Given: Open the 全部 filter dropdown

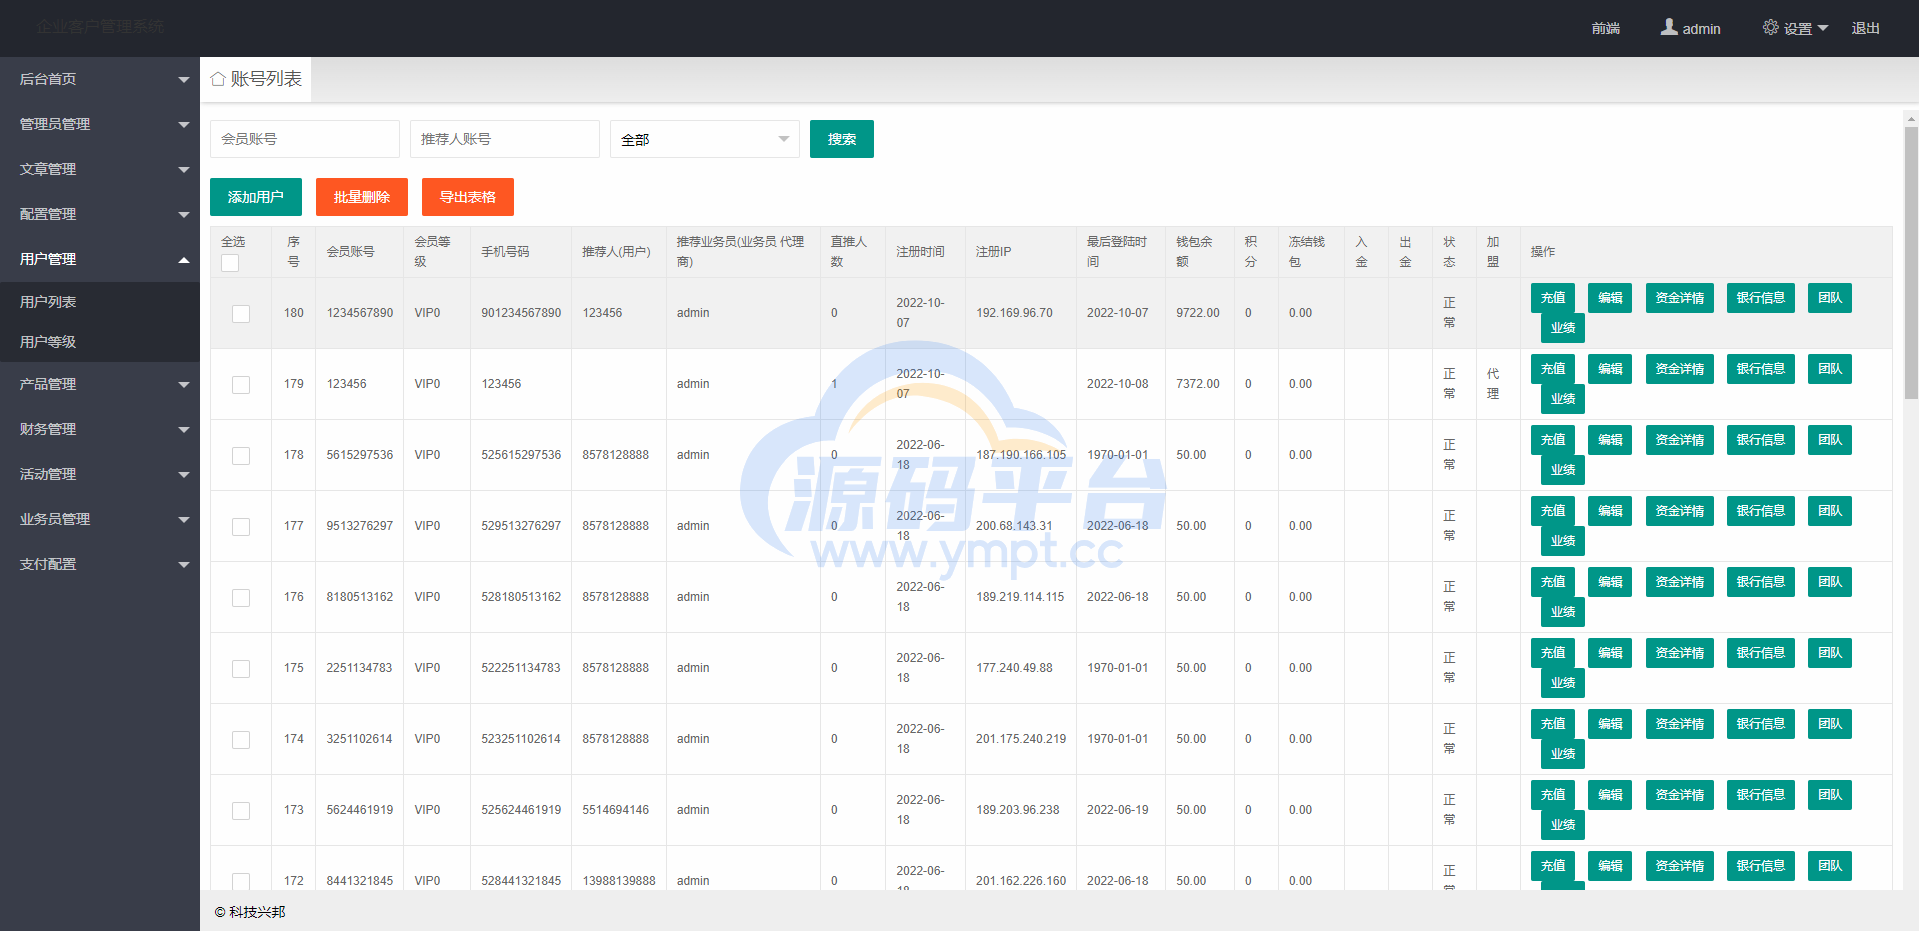Looking at the screenshot, I should pos(705,139).
